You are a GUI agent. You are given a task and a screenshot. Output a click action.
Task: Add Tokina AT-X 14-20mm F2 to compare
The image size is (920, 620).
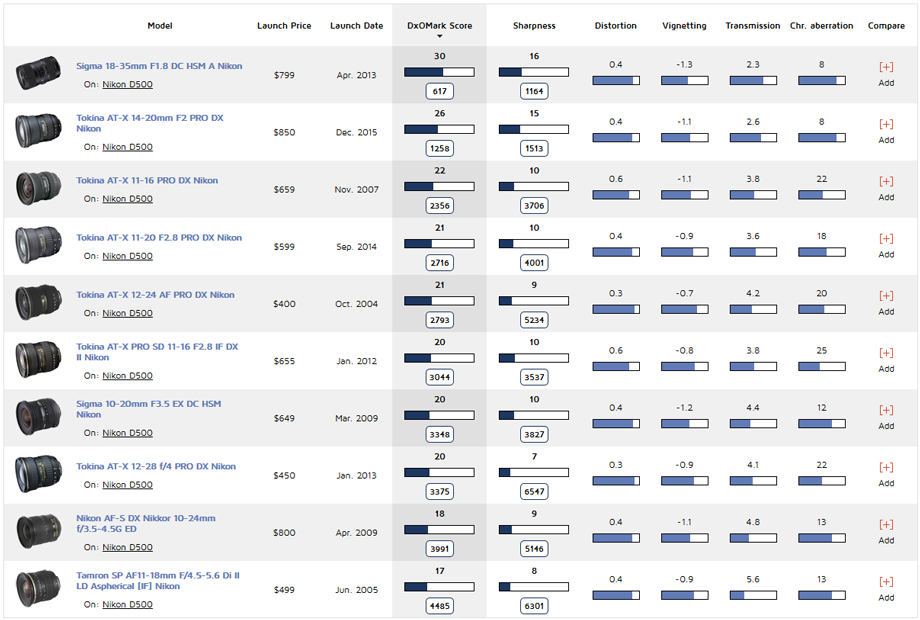[886, 124]
